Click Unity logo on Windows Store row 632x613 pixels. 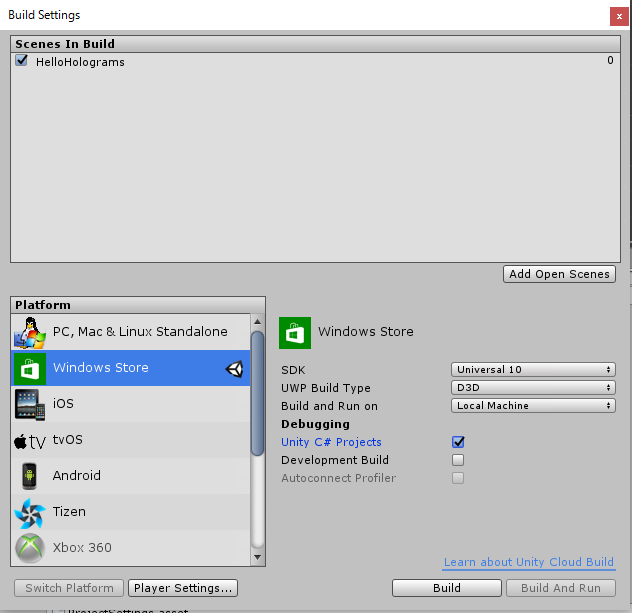pos(235,369)
